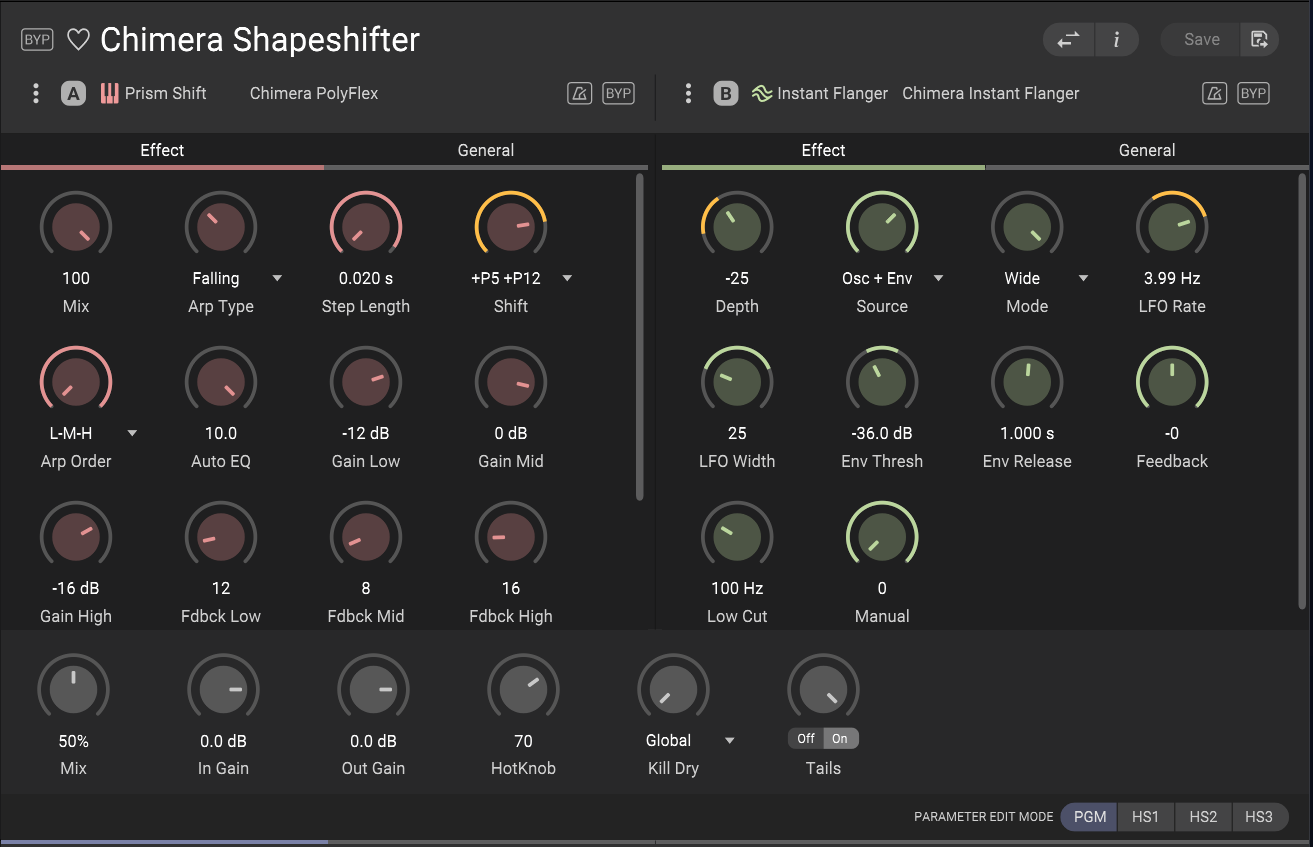
Task: Click the Out Gain knob
Action: pyautogui.click(x=373, y=690)
